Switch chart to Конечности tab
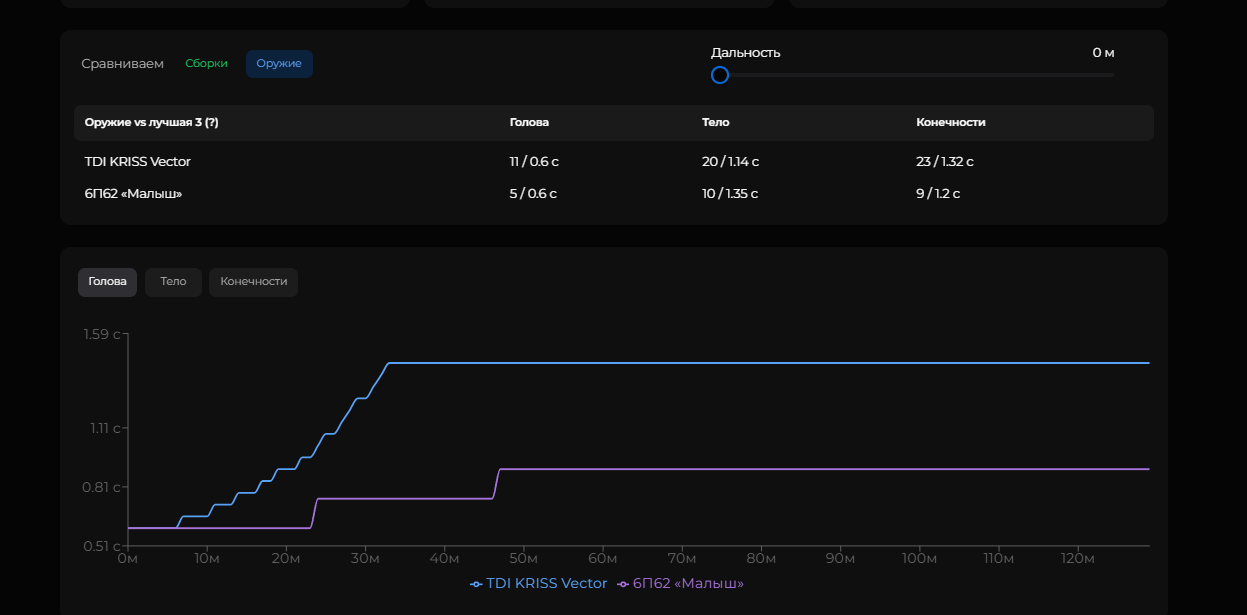This screenshot has width=1247, height=615. 254,282
